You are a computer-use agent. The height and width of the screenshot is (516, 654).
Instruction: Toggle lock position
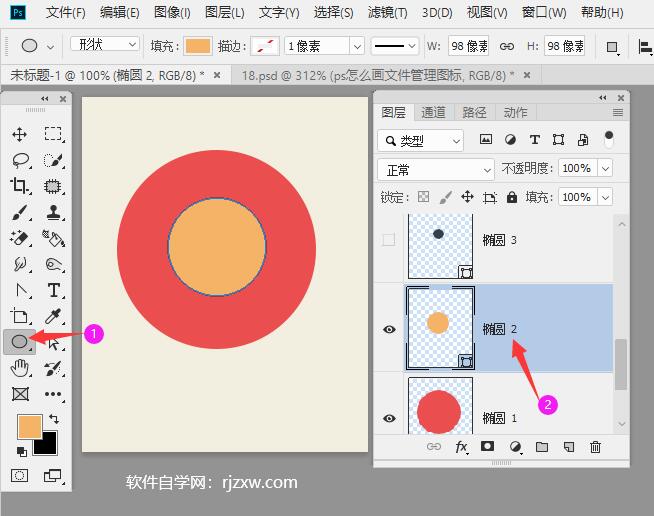468,196
